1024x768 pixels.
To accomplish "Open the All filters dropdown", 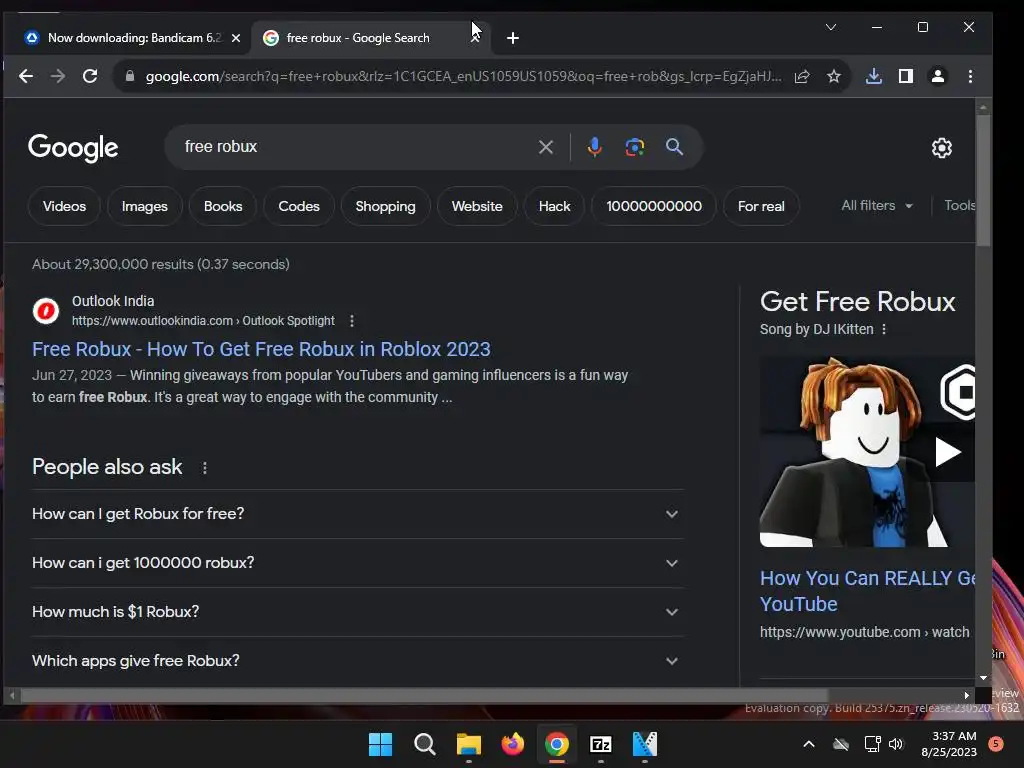I will tap(876, 206).
